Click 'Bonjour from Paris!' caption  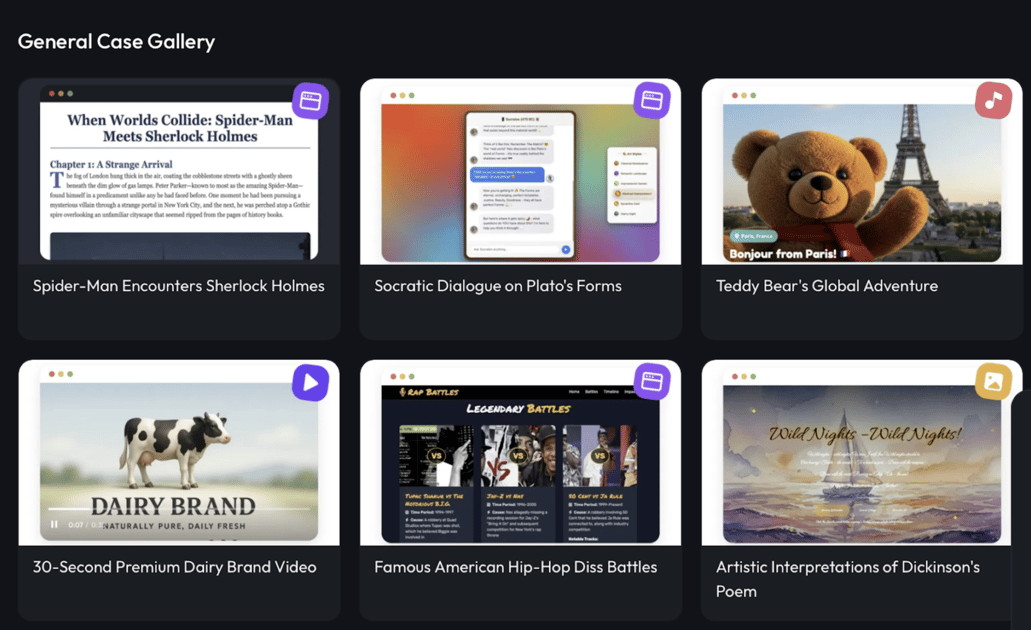(x=783, y=254)
